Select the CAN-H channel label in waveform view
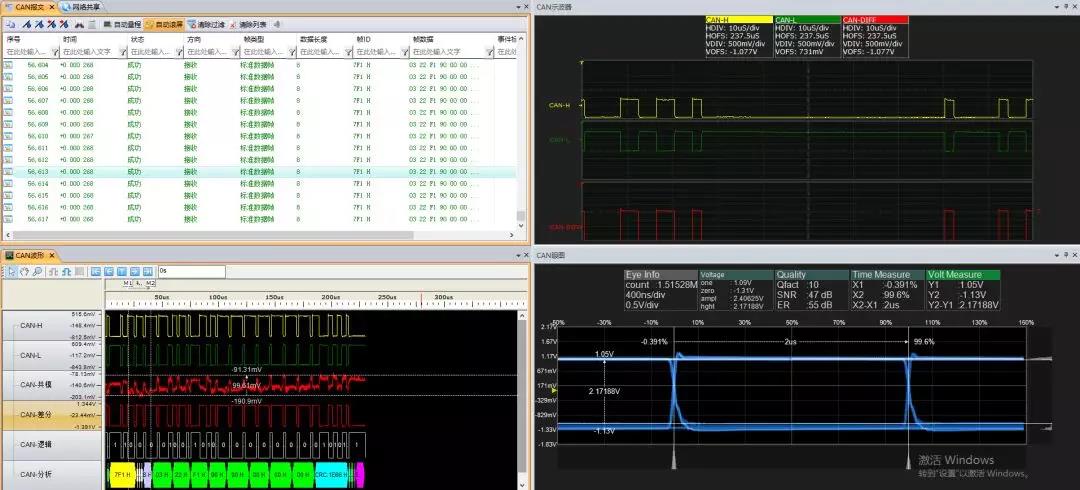This screenshot has width=1080, height=490. tap(30, 325)
